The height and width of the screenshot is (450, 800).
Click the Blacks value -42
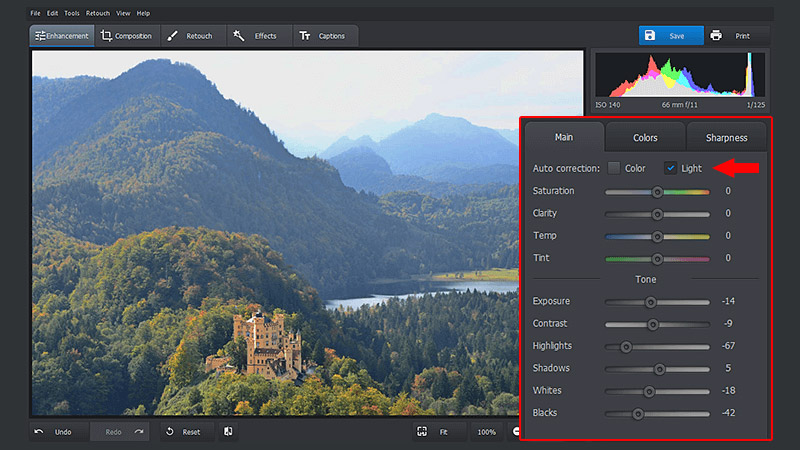[x=728, y=413]
